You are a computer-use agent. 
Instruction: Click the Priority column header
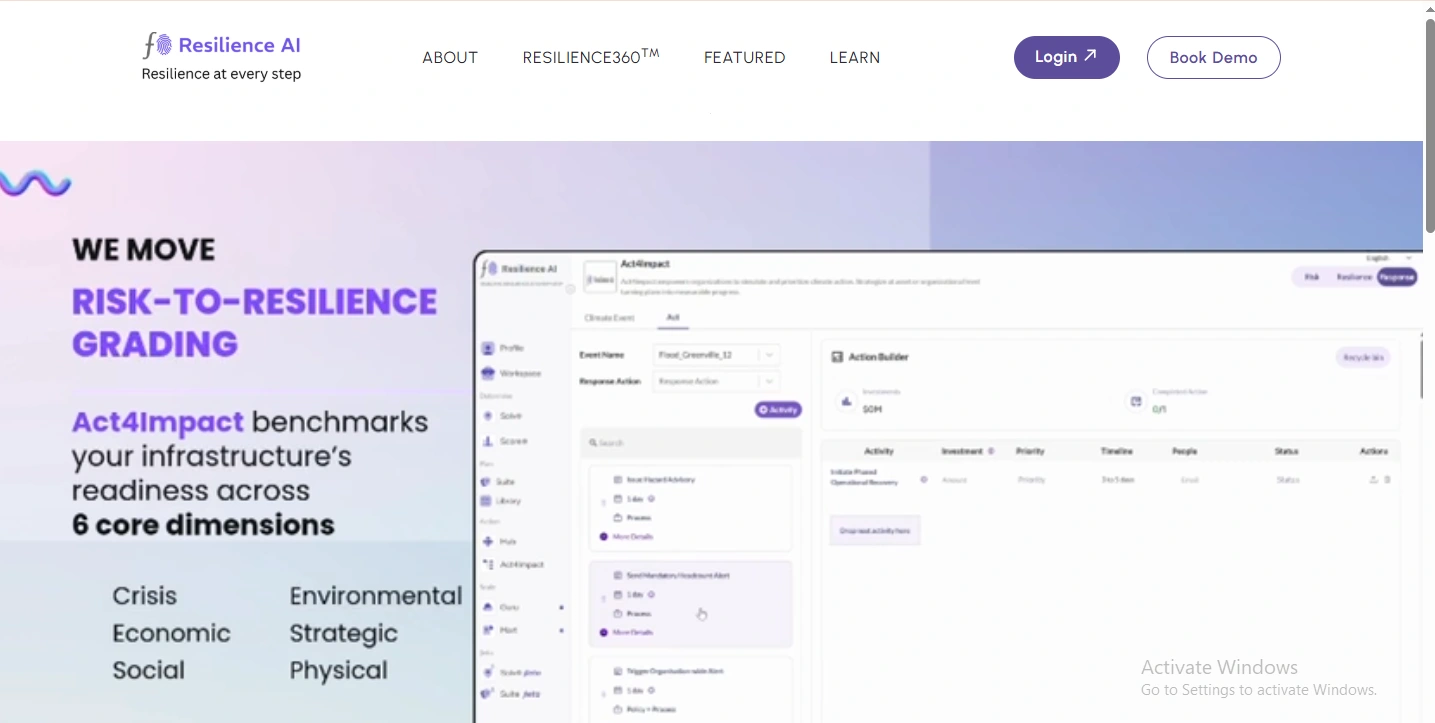(x=1030, y=452)
